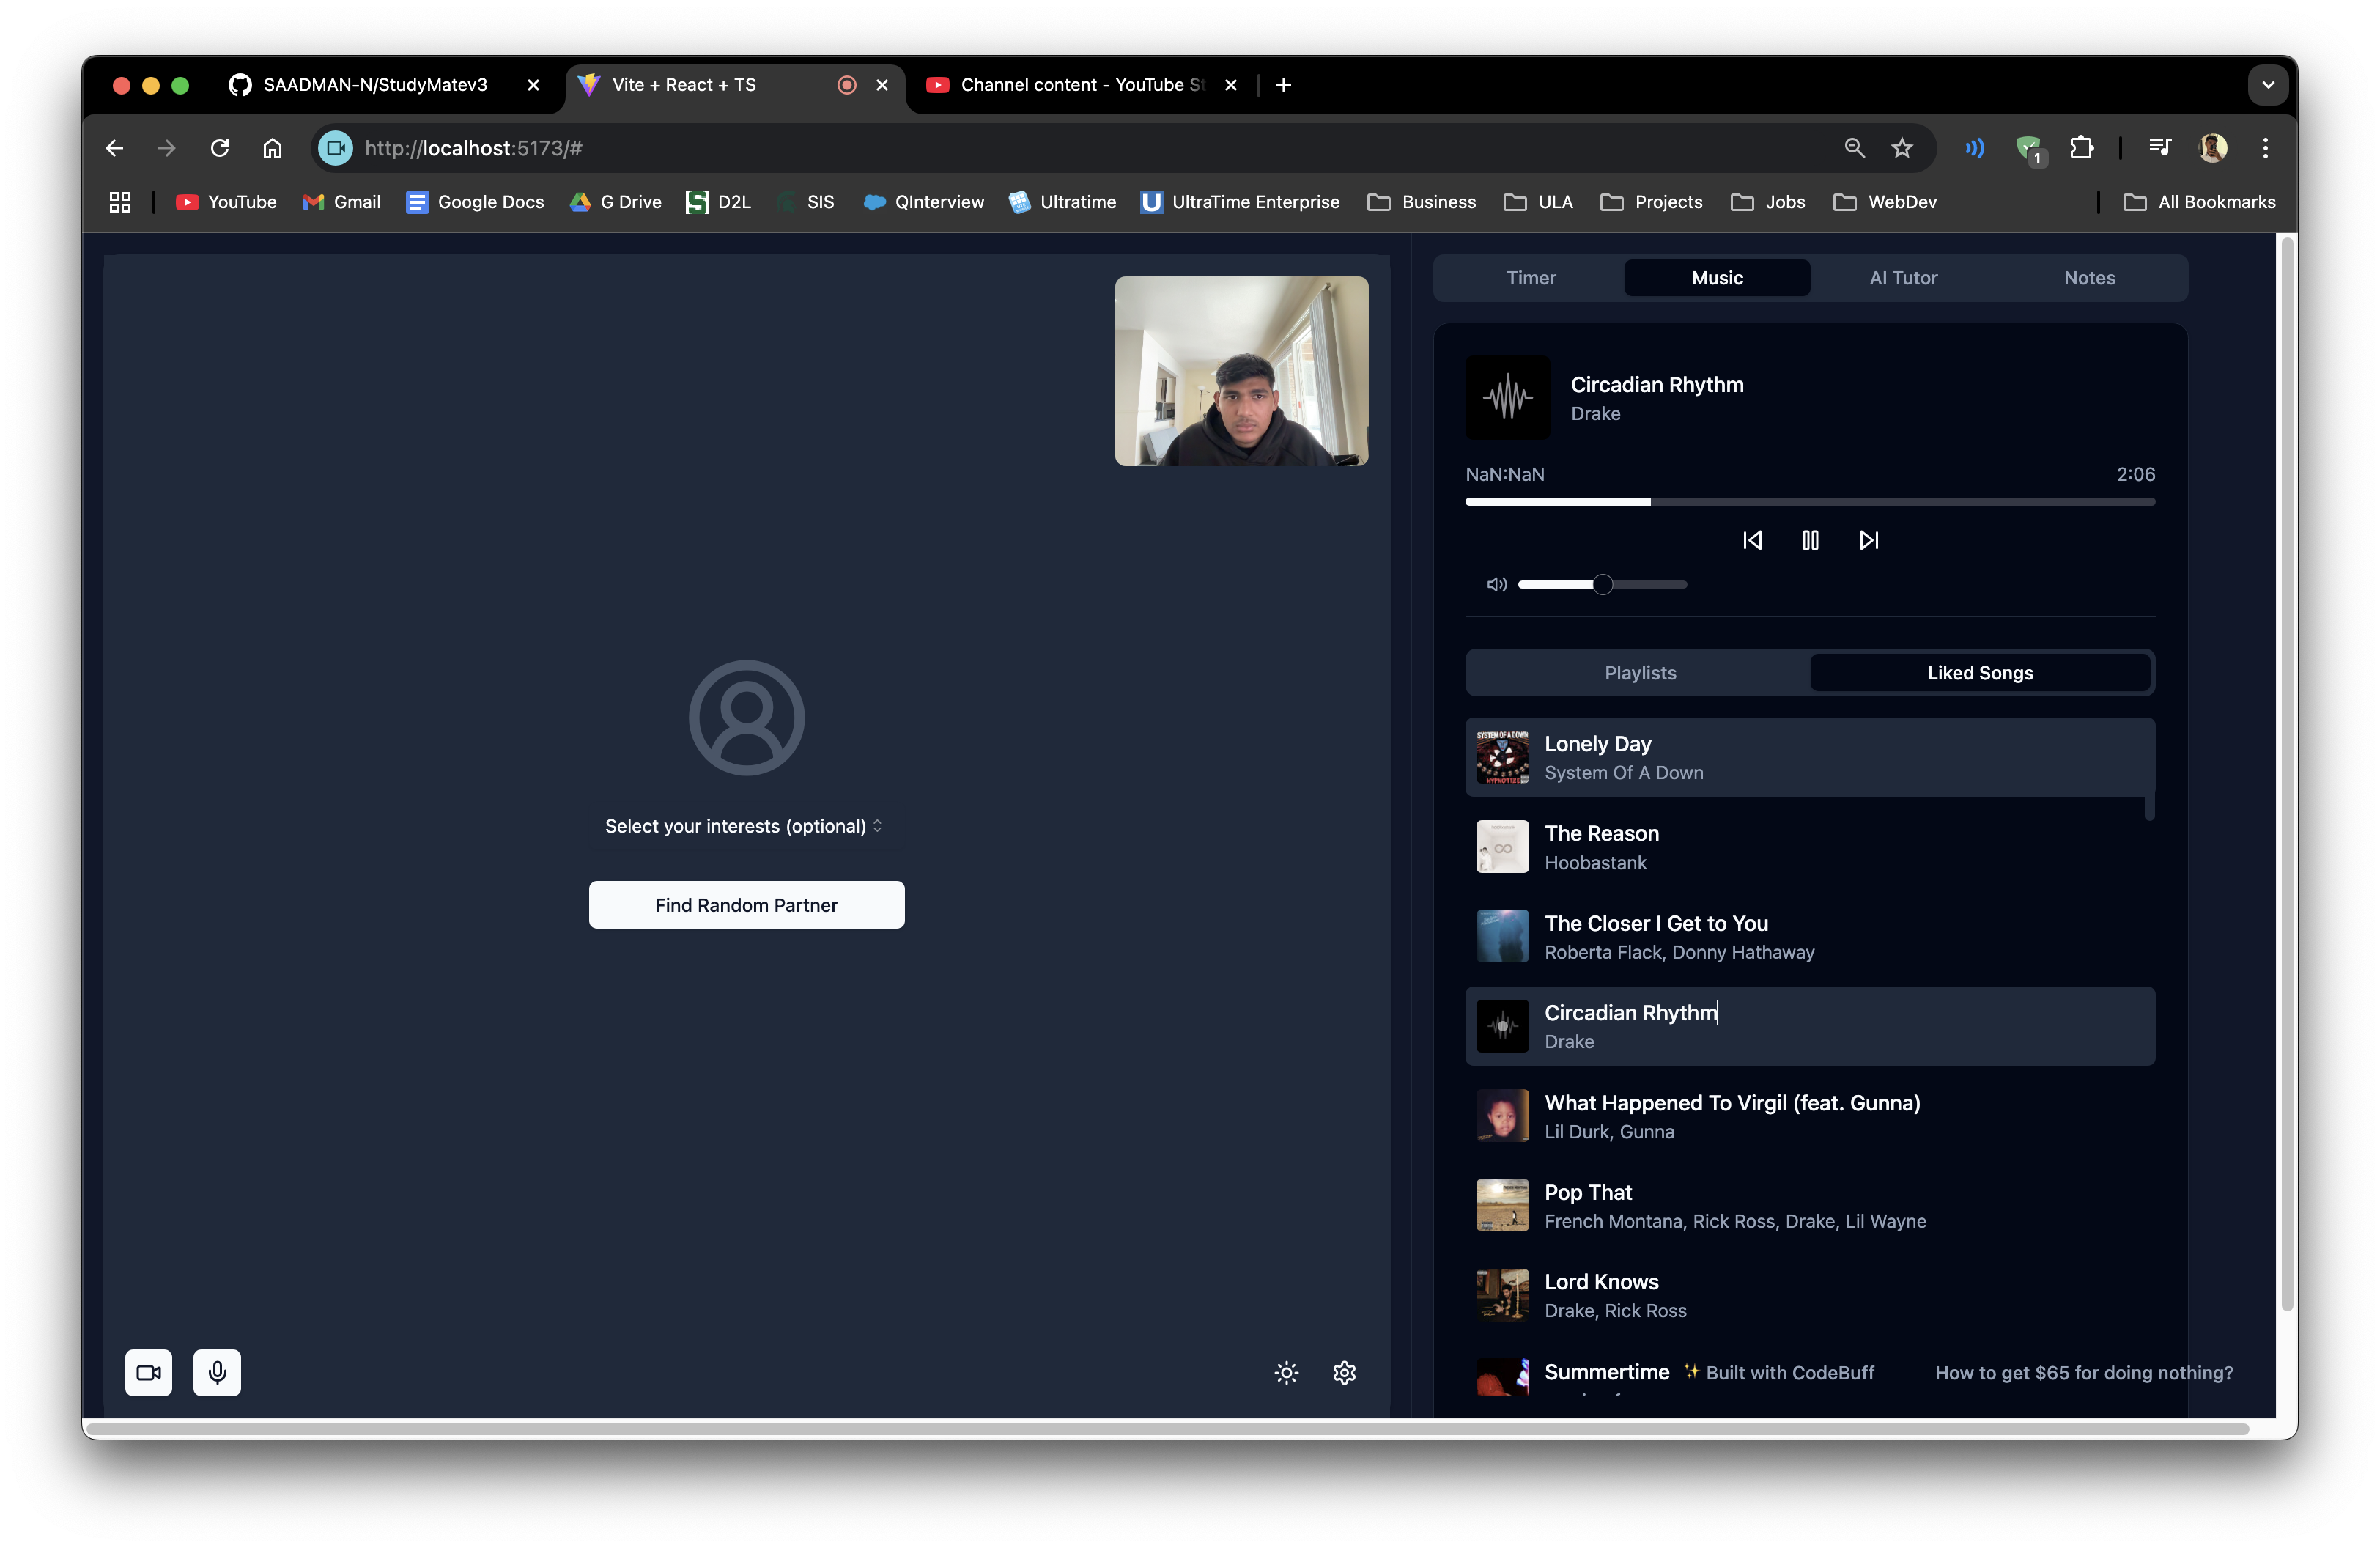Expand the Select your interests dropdown
The height and width of the screenshot is (1548, 2380).
744,826
